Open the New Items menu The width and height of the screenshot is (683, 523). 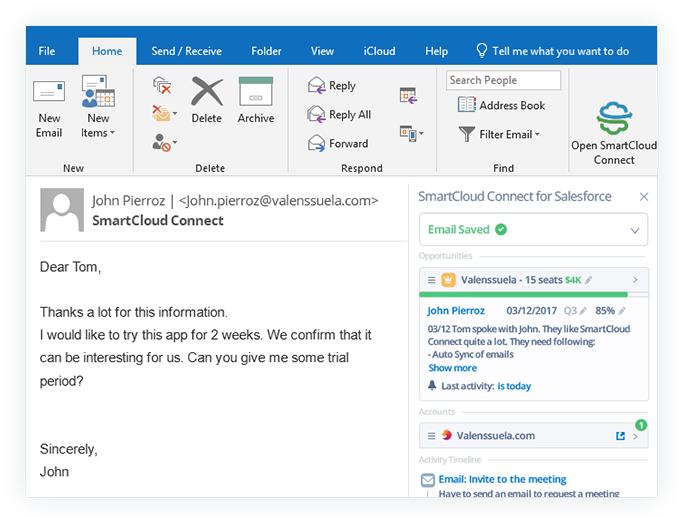click(98, 109)
